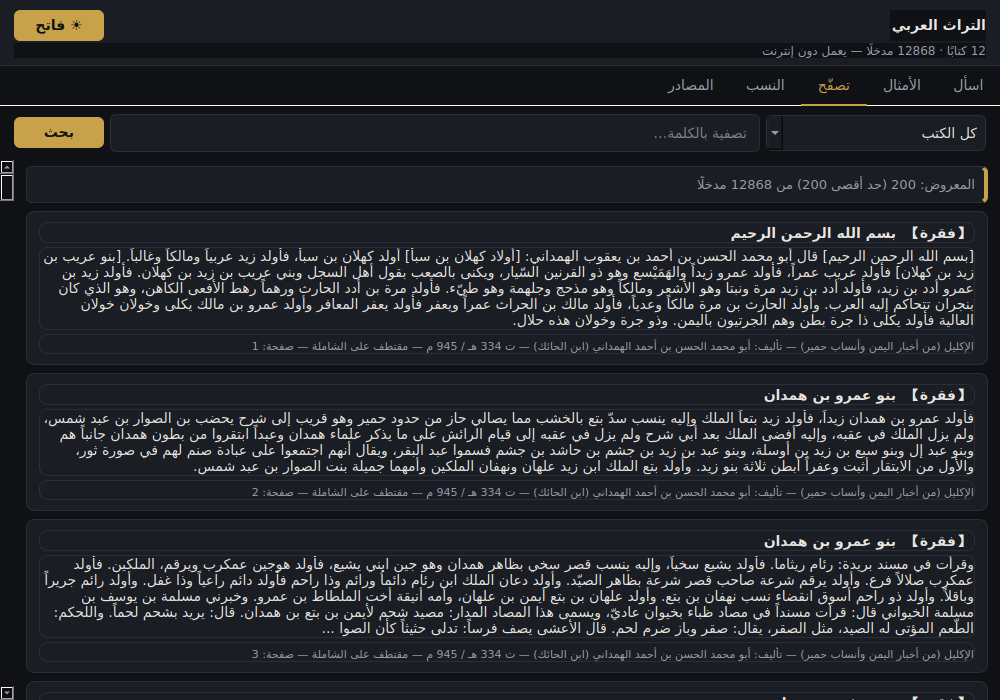Go to the النسب tab
Image resolution: width=1000 pixels, height=700 pixels.
pyautogui.click(x=765, y=85)
